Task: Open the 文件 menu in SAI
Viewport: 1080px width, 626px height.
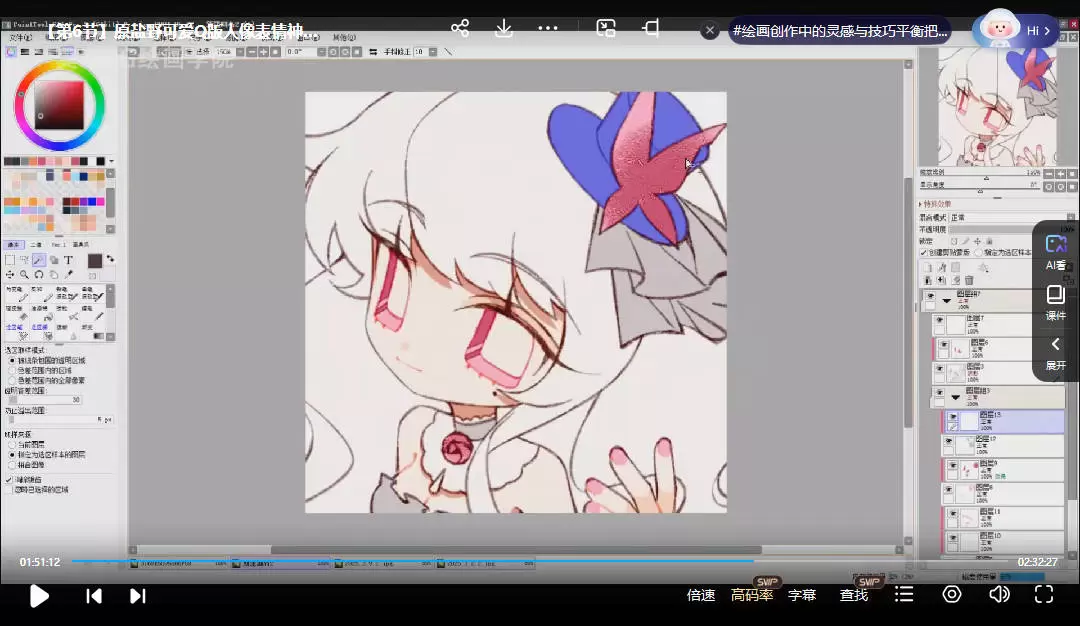Action: [x=20, y=37]
